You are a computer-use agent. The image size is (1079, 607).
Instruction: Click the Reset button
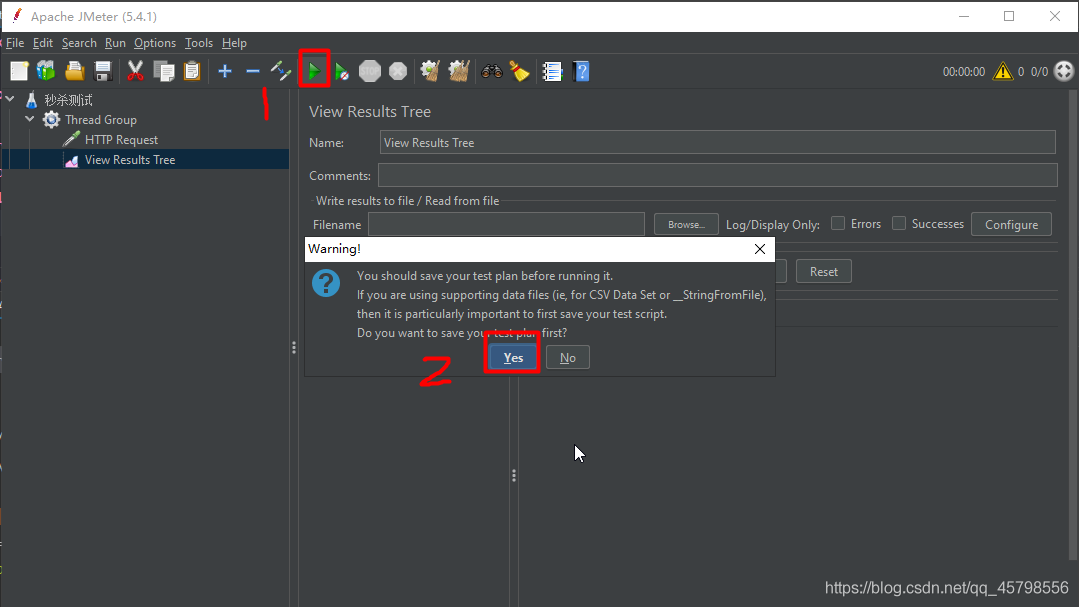[x=824, y=271]
